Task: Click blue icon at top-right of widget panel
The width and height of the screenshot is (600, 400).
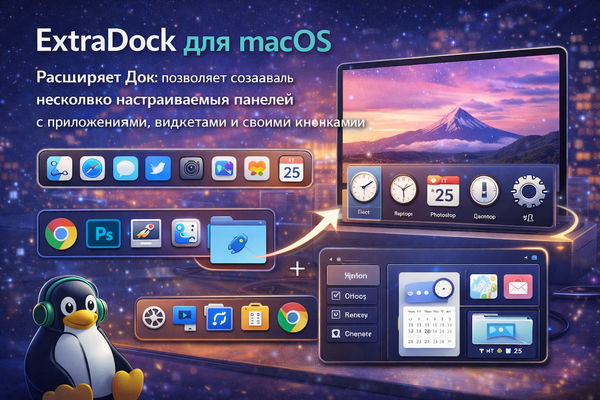Action: click(534, 258)
